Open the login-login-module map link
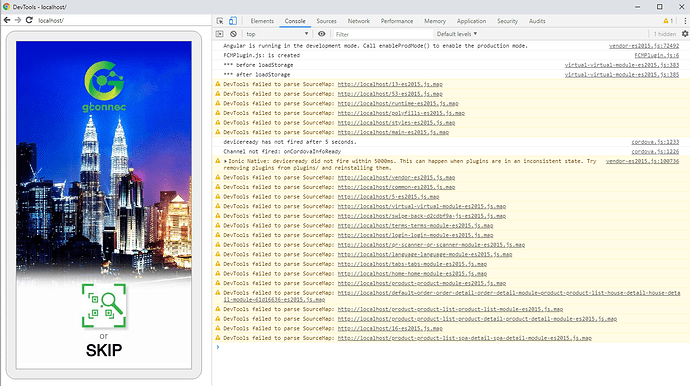690x386 pixels. pos(415,235)
